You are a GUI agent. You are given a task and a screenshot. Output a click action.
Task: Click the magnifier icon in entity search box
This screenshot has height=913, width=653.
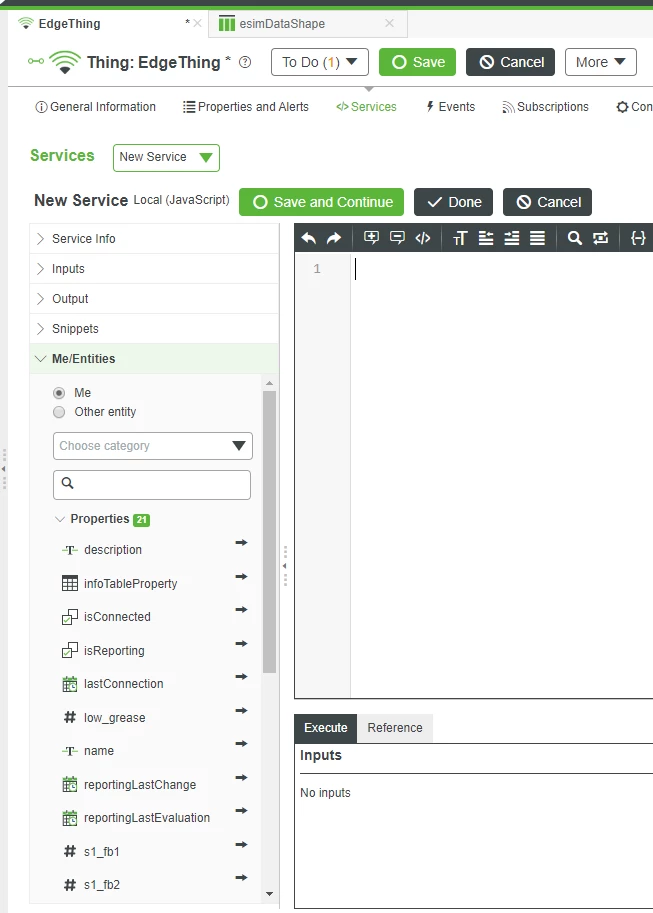coord(68,483)
